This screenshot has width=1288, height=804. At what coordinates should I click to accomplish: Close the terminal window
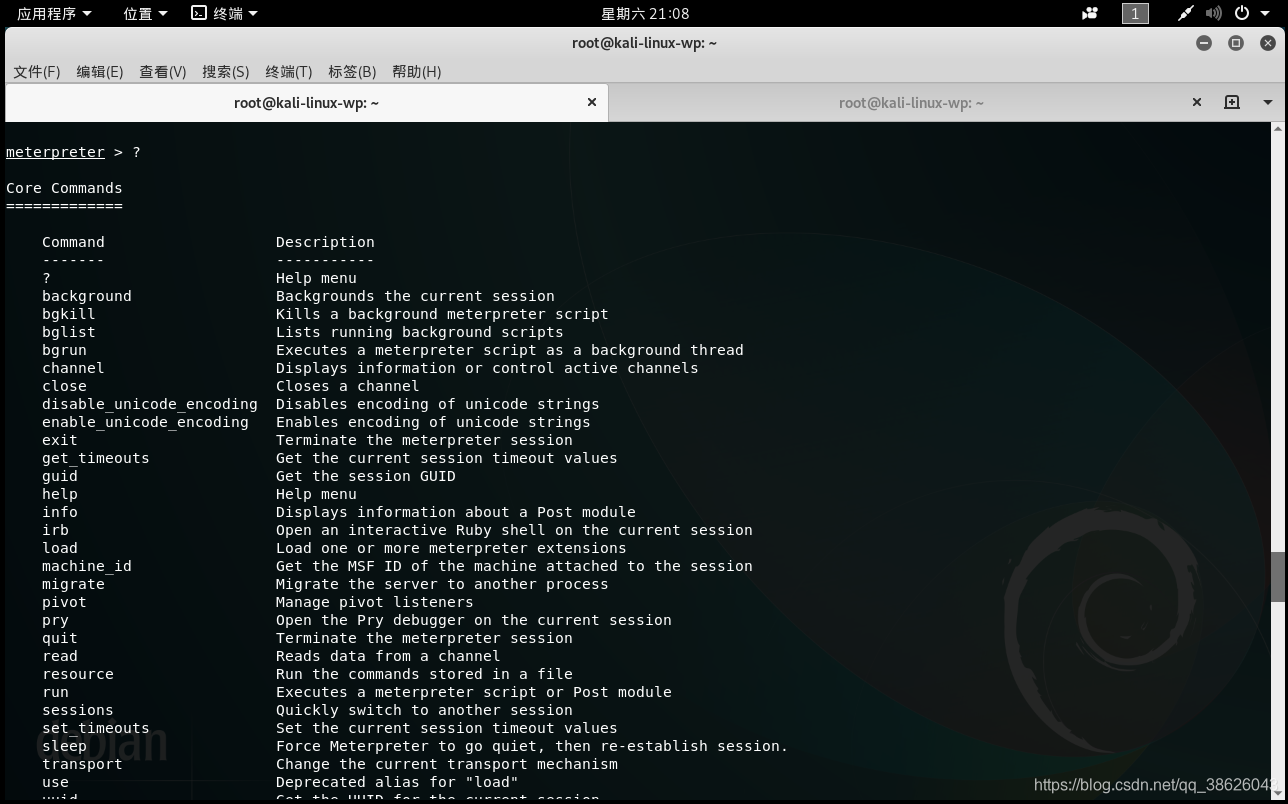(x=1268, y=43)
